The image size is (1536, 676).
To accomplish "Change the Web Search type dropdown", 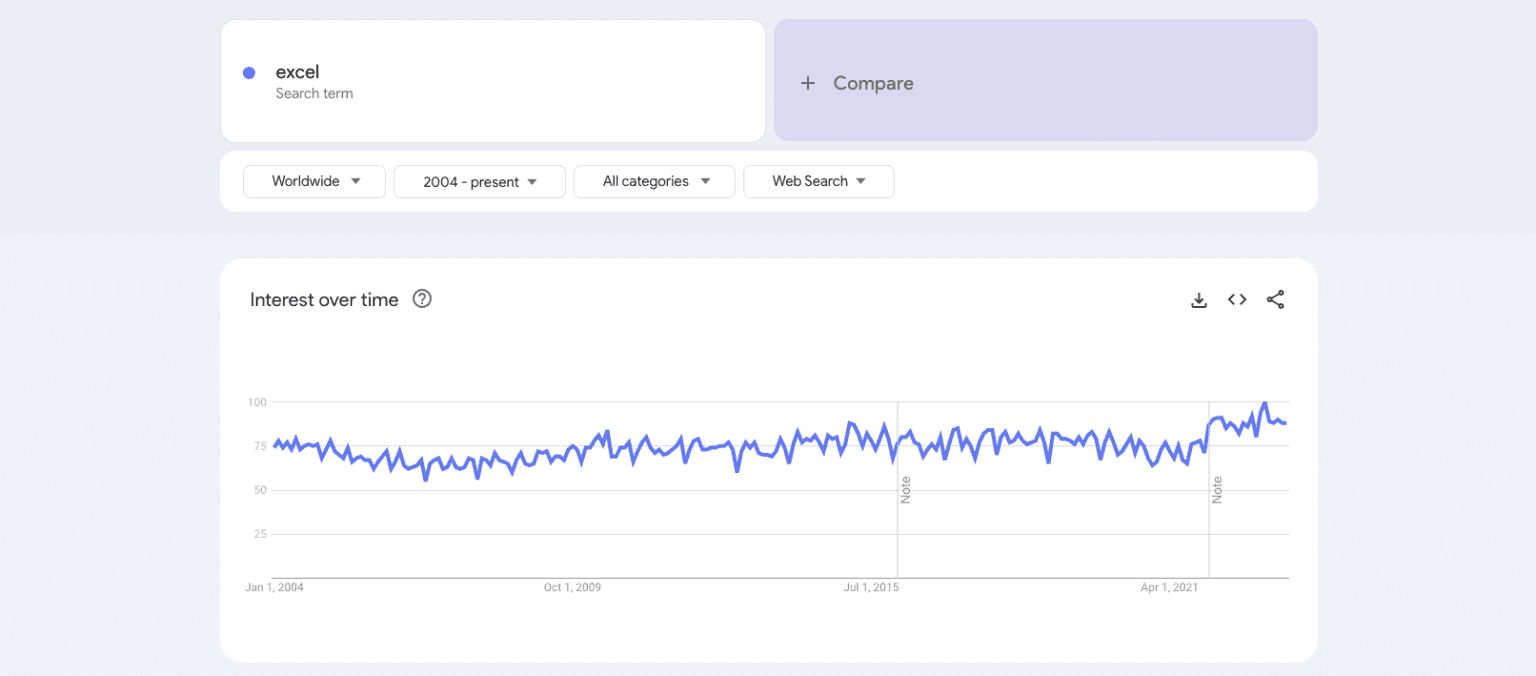I will click(818, 181).
